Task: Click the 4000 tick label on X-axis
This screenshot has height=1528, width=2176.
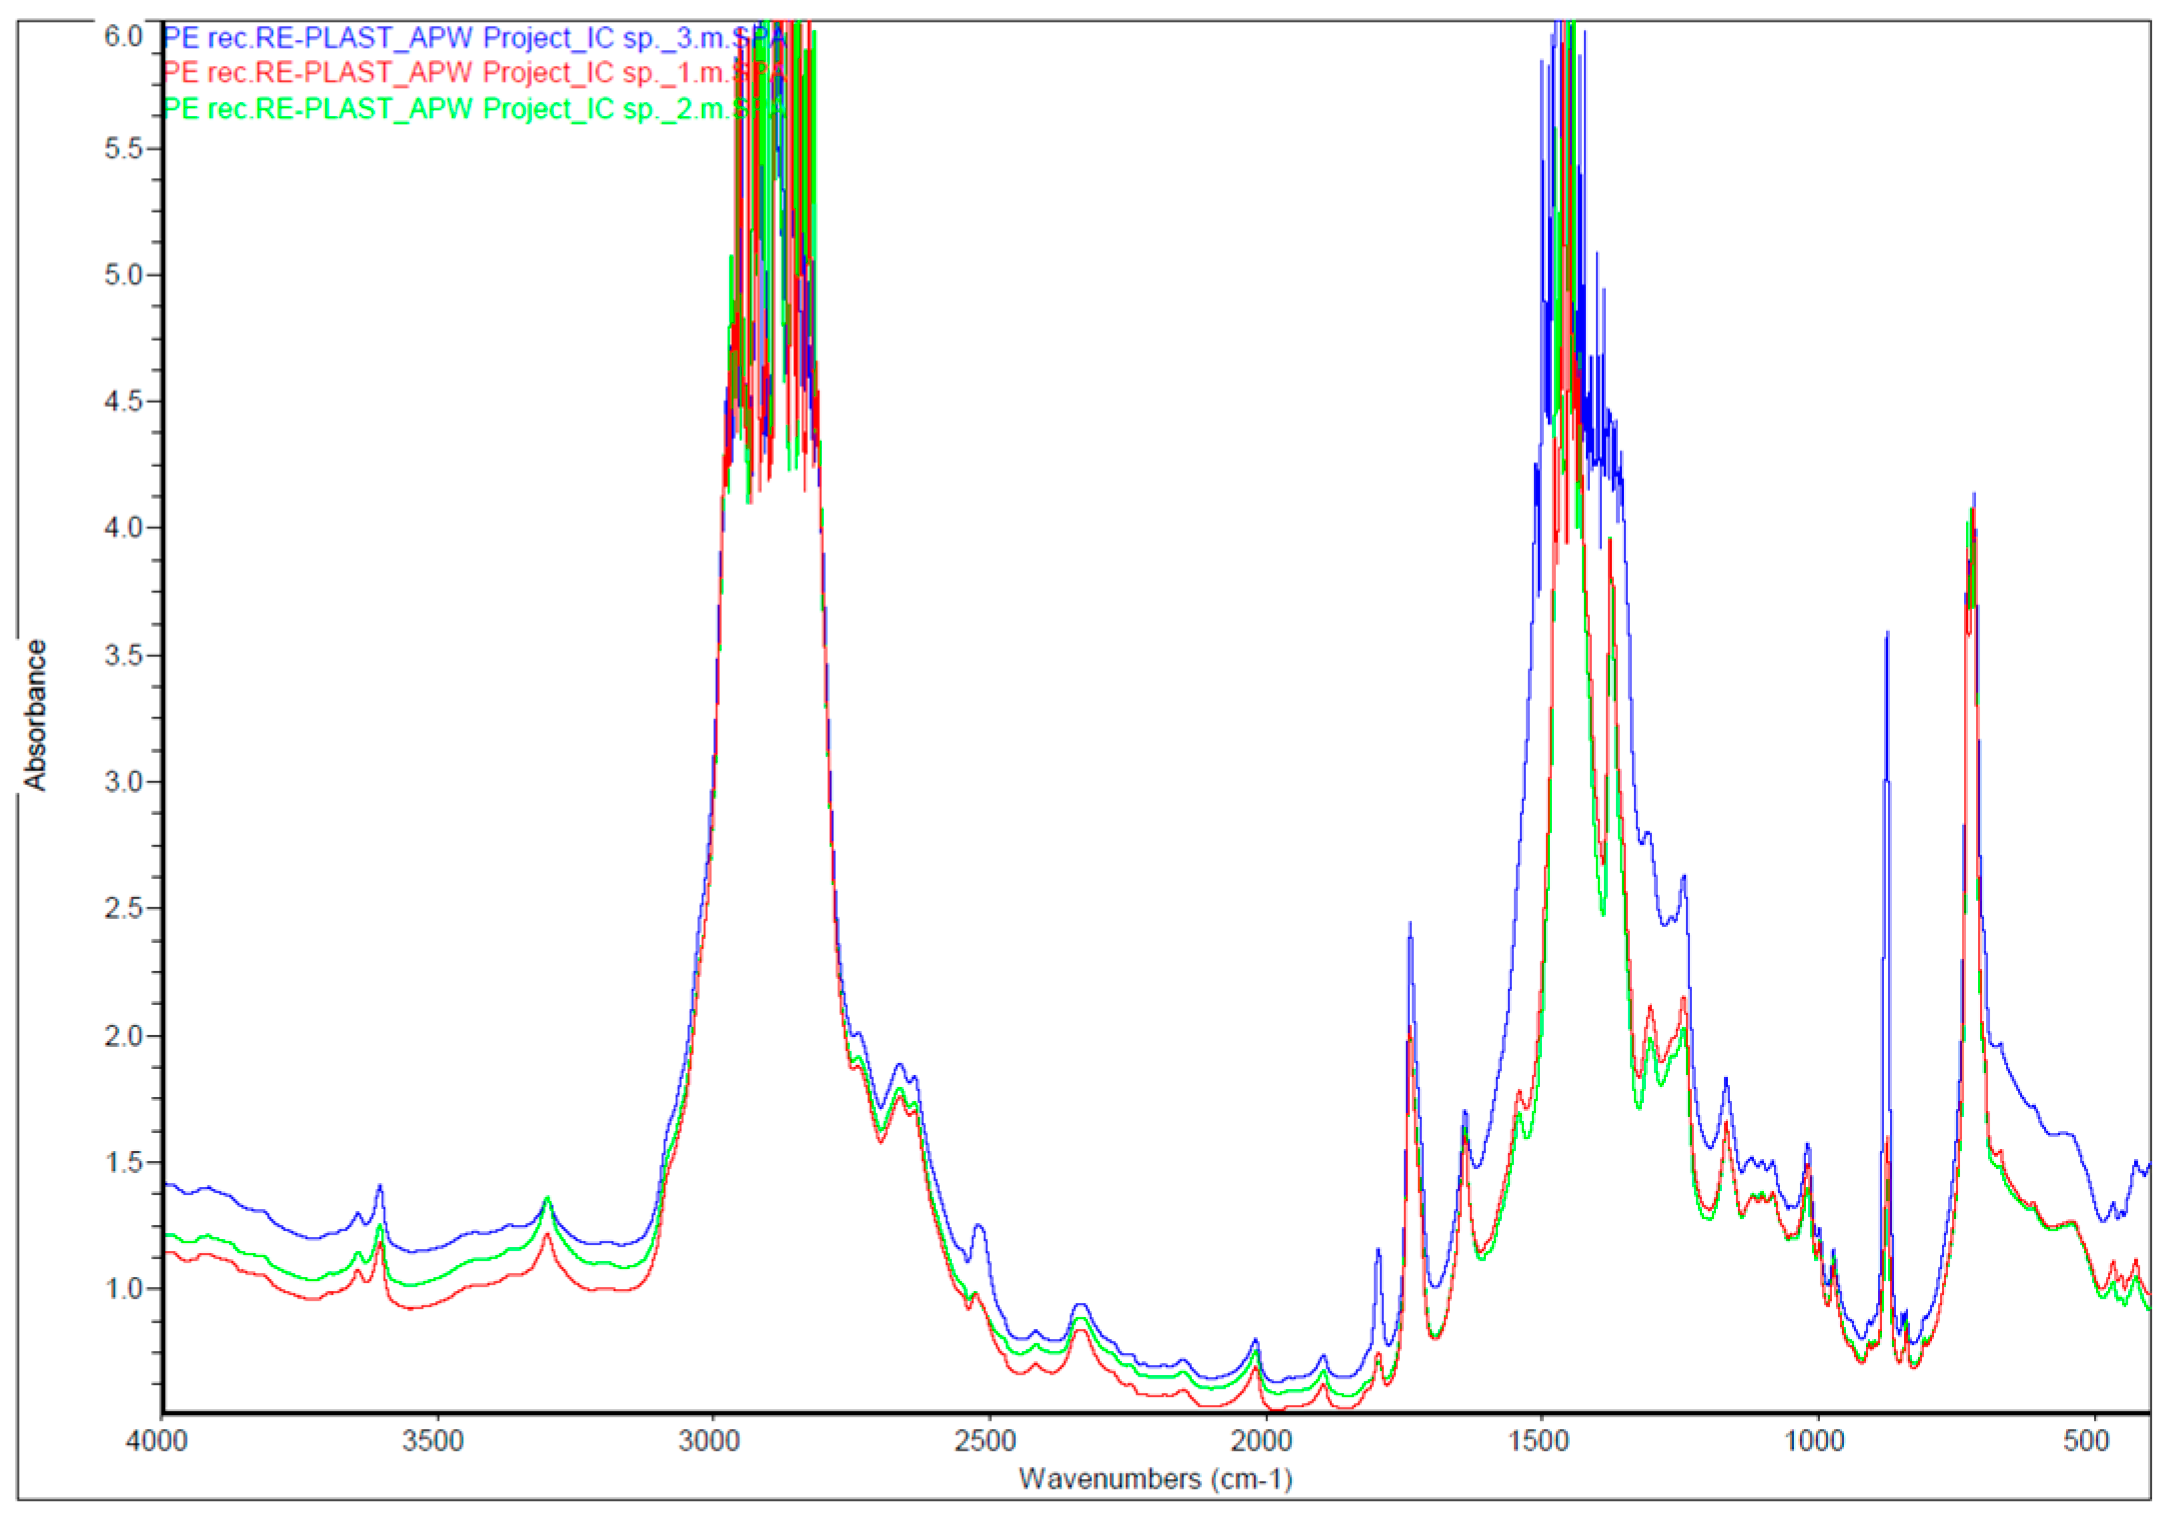Action: pyautogui.click(x=157, y=1442)
